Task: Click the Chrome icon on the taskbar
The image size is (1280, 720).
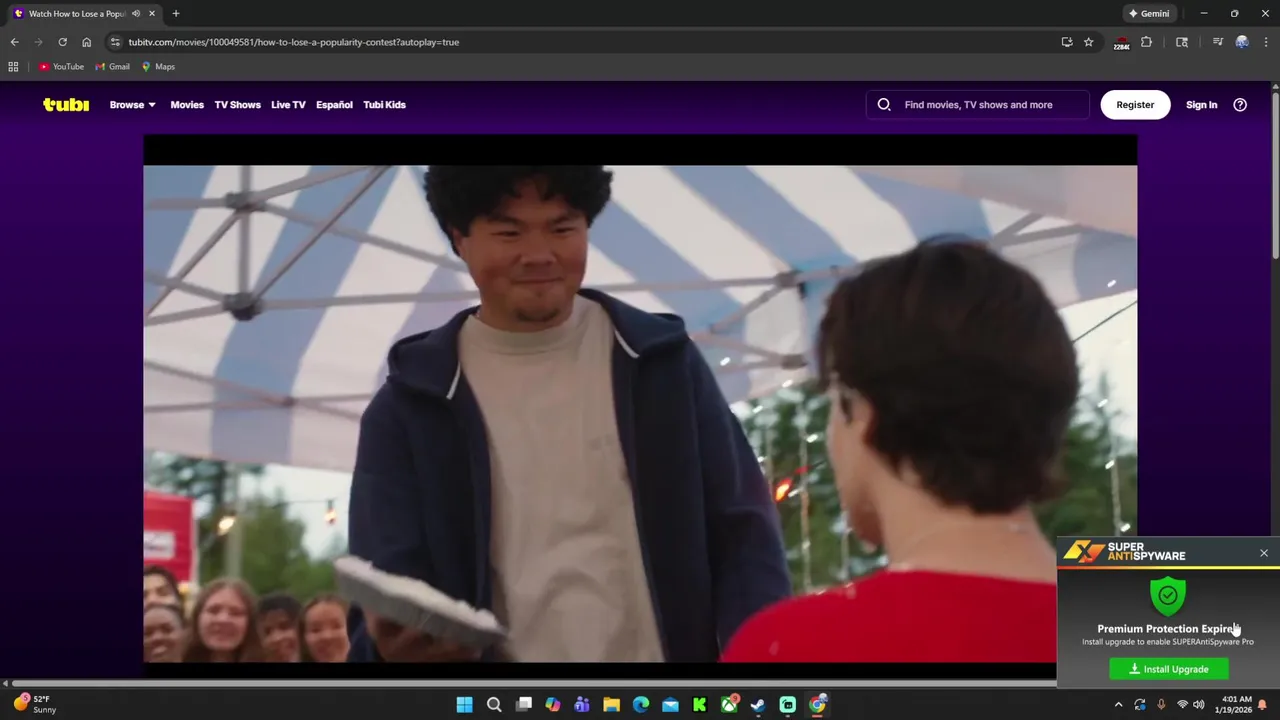Action: tap(817, 705)
